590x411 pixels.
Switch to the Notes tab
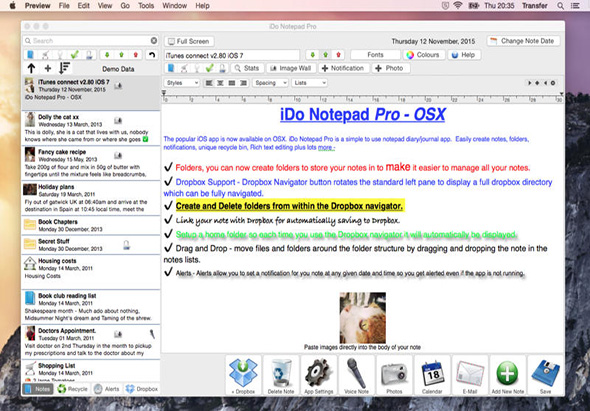(38, 389)
